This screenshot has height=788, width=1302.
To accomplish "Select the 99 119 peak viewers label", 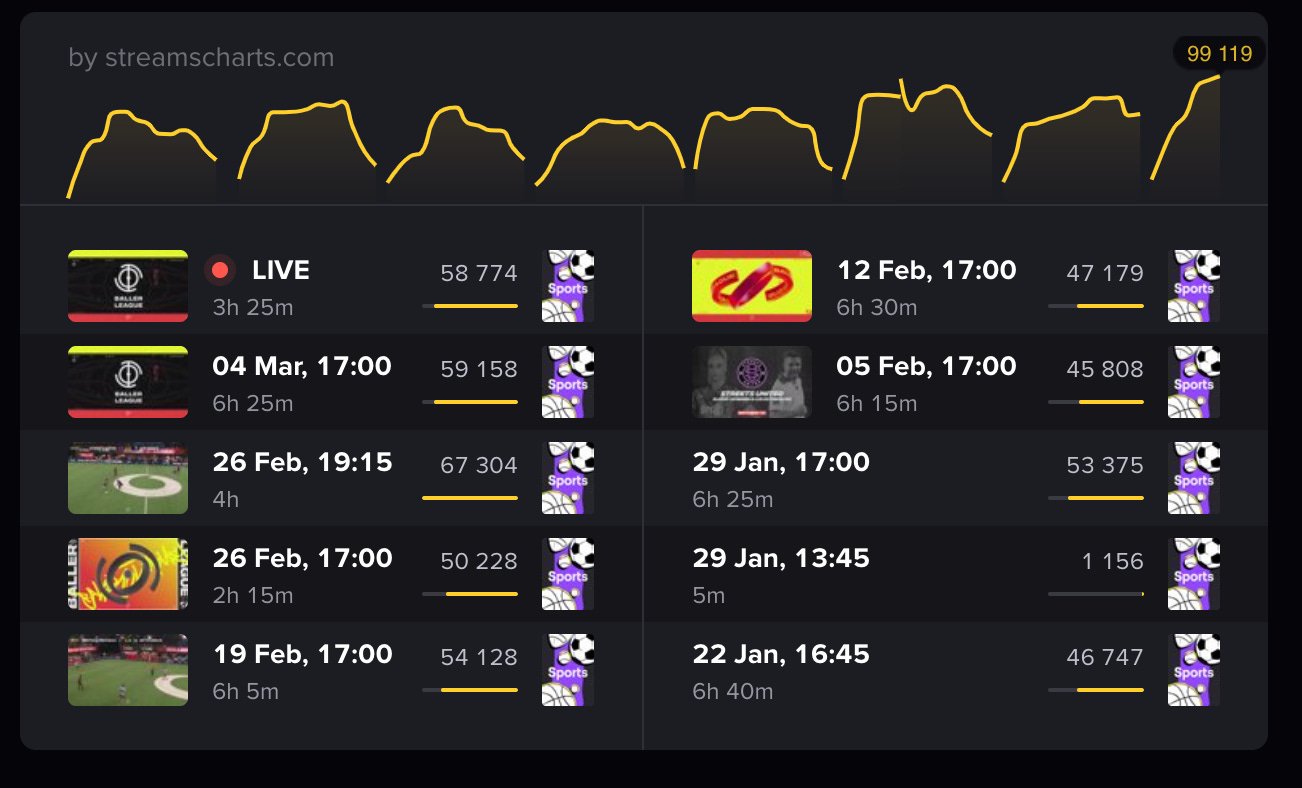I will [1219, 54].
